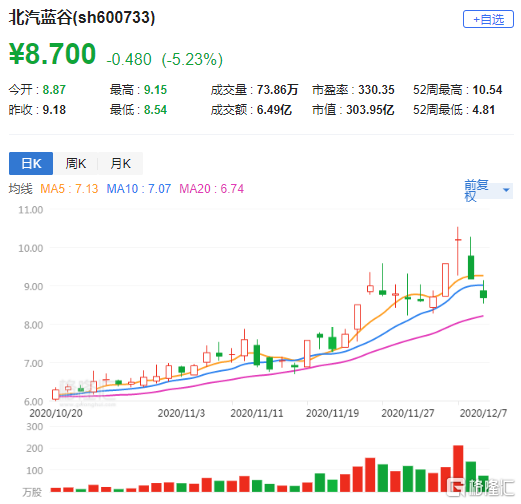521x504 pixels.
Task: Switch to 月K monthly chart tab
Action: 121,163
